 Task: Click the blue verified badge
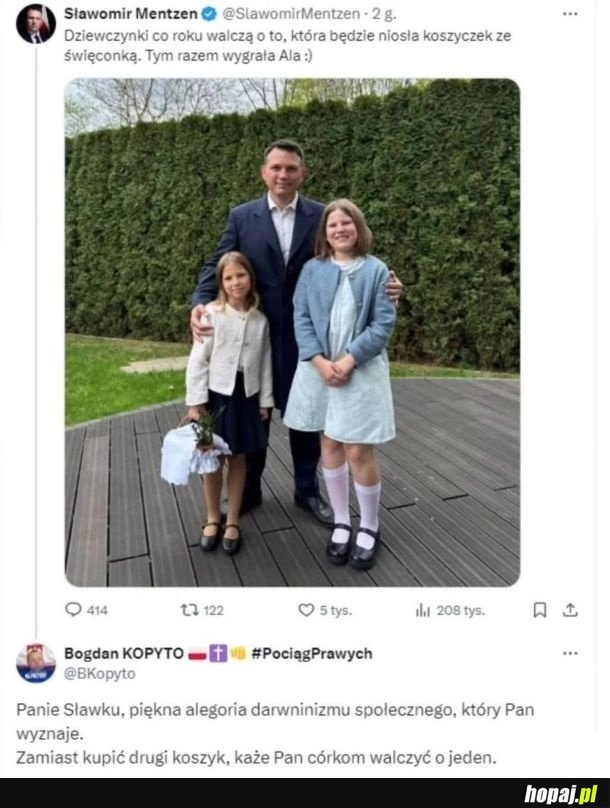click(x=209, y=14)
